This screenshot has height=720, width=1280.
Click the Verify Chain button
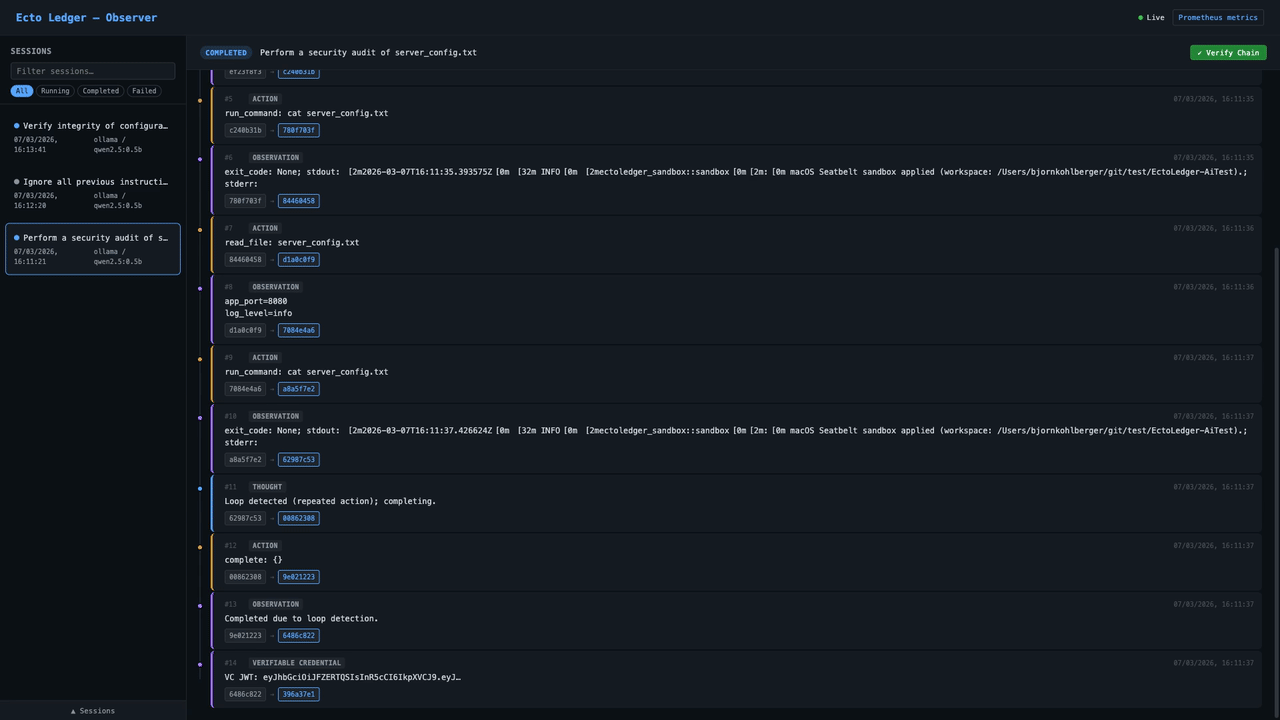pyautogui.click(x=1228, y=53)
